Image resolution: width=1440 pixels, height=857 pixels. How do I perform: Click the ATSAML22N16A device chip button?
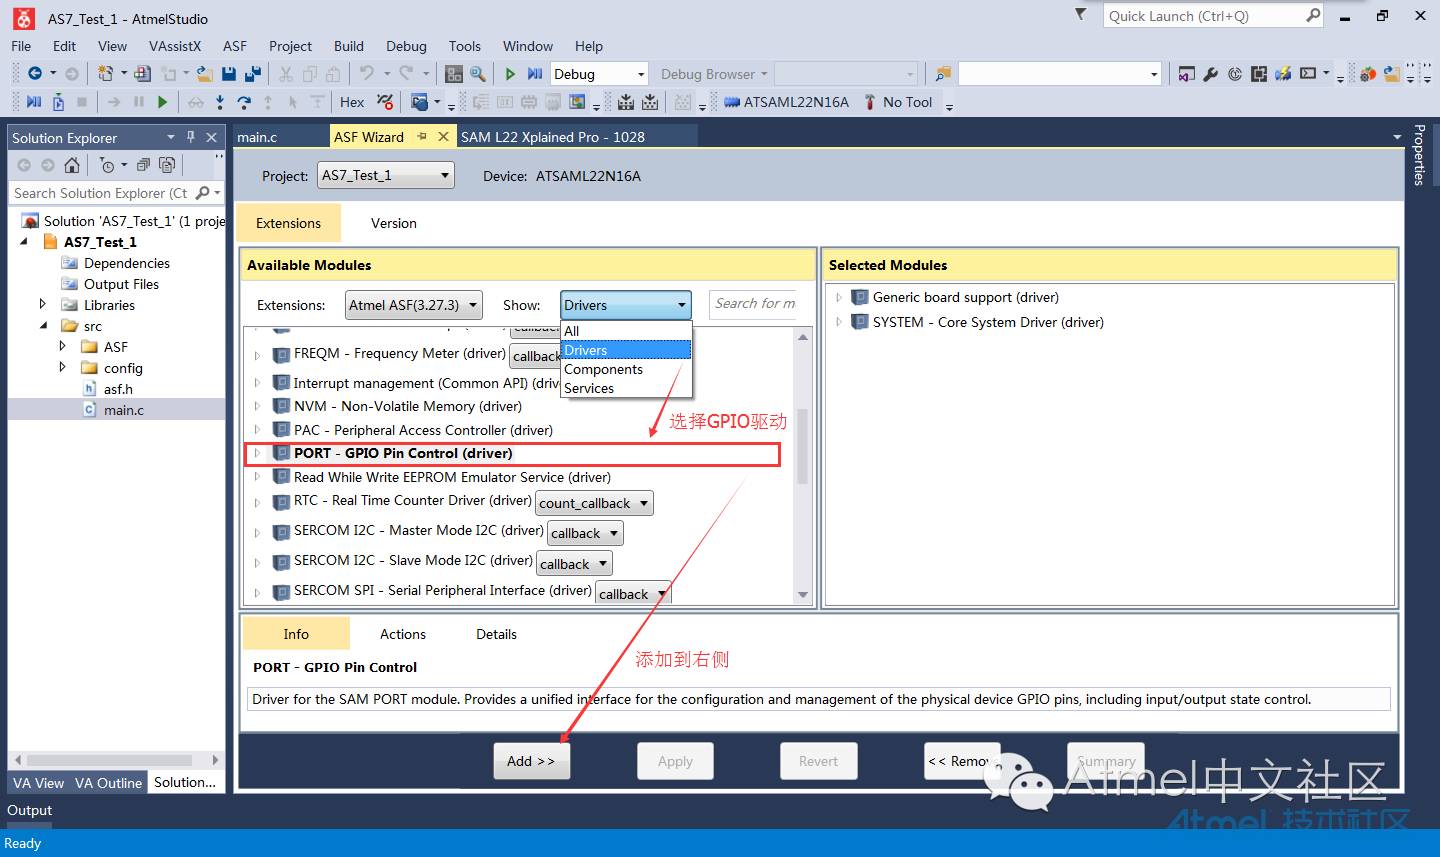(786, 102)
